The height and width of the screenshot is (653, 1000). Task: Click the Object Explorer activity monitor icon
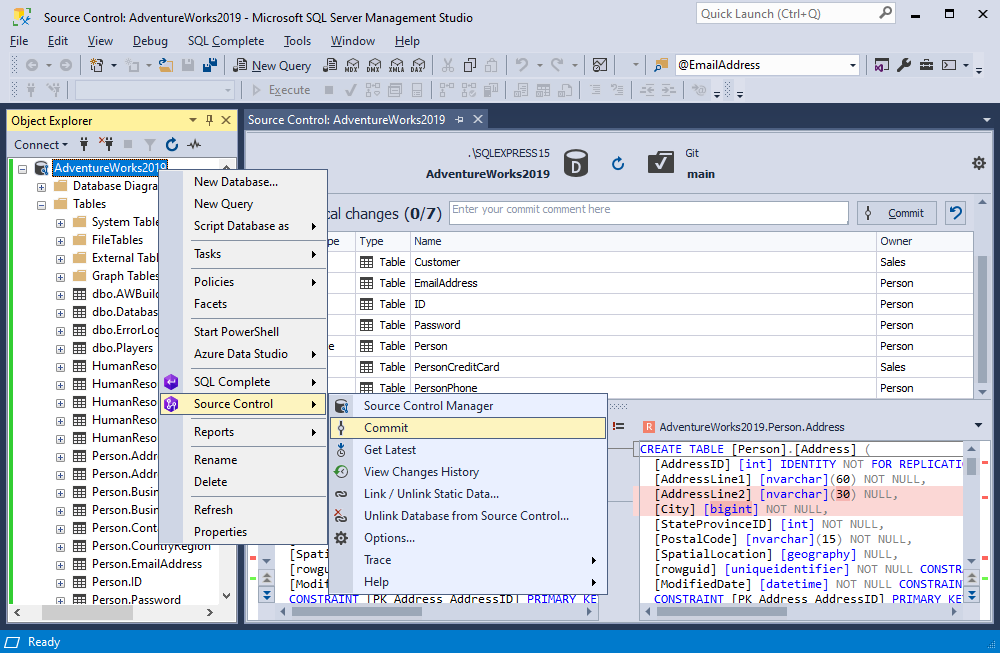194,145
